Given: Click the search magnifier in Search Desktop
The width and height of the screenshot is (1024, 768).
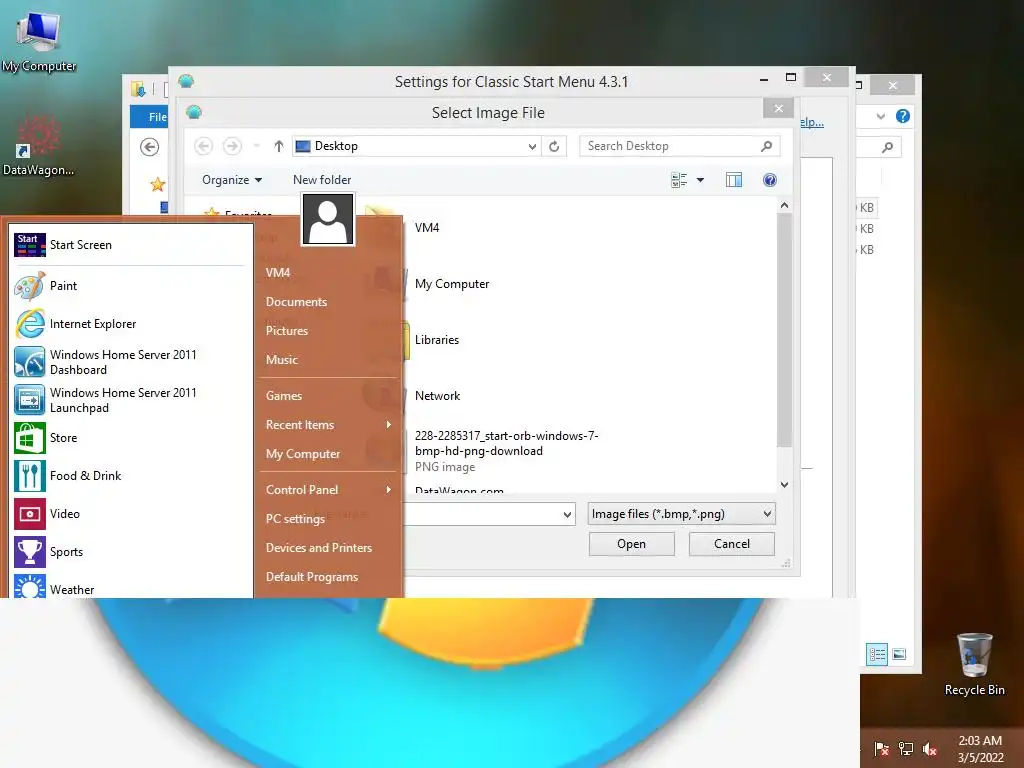Looking at the screenshot, I should point(767,146).
